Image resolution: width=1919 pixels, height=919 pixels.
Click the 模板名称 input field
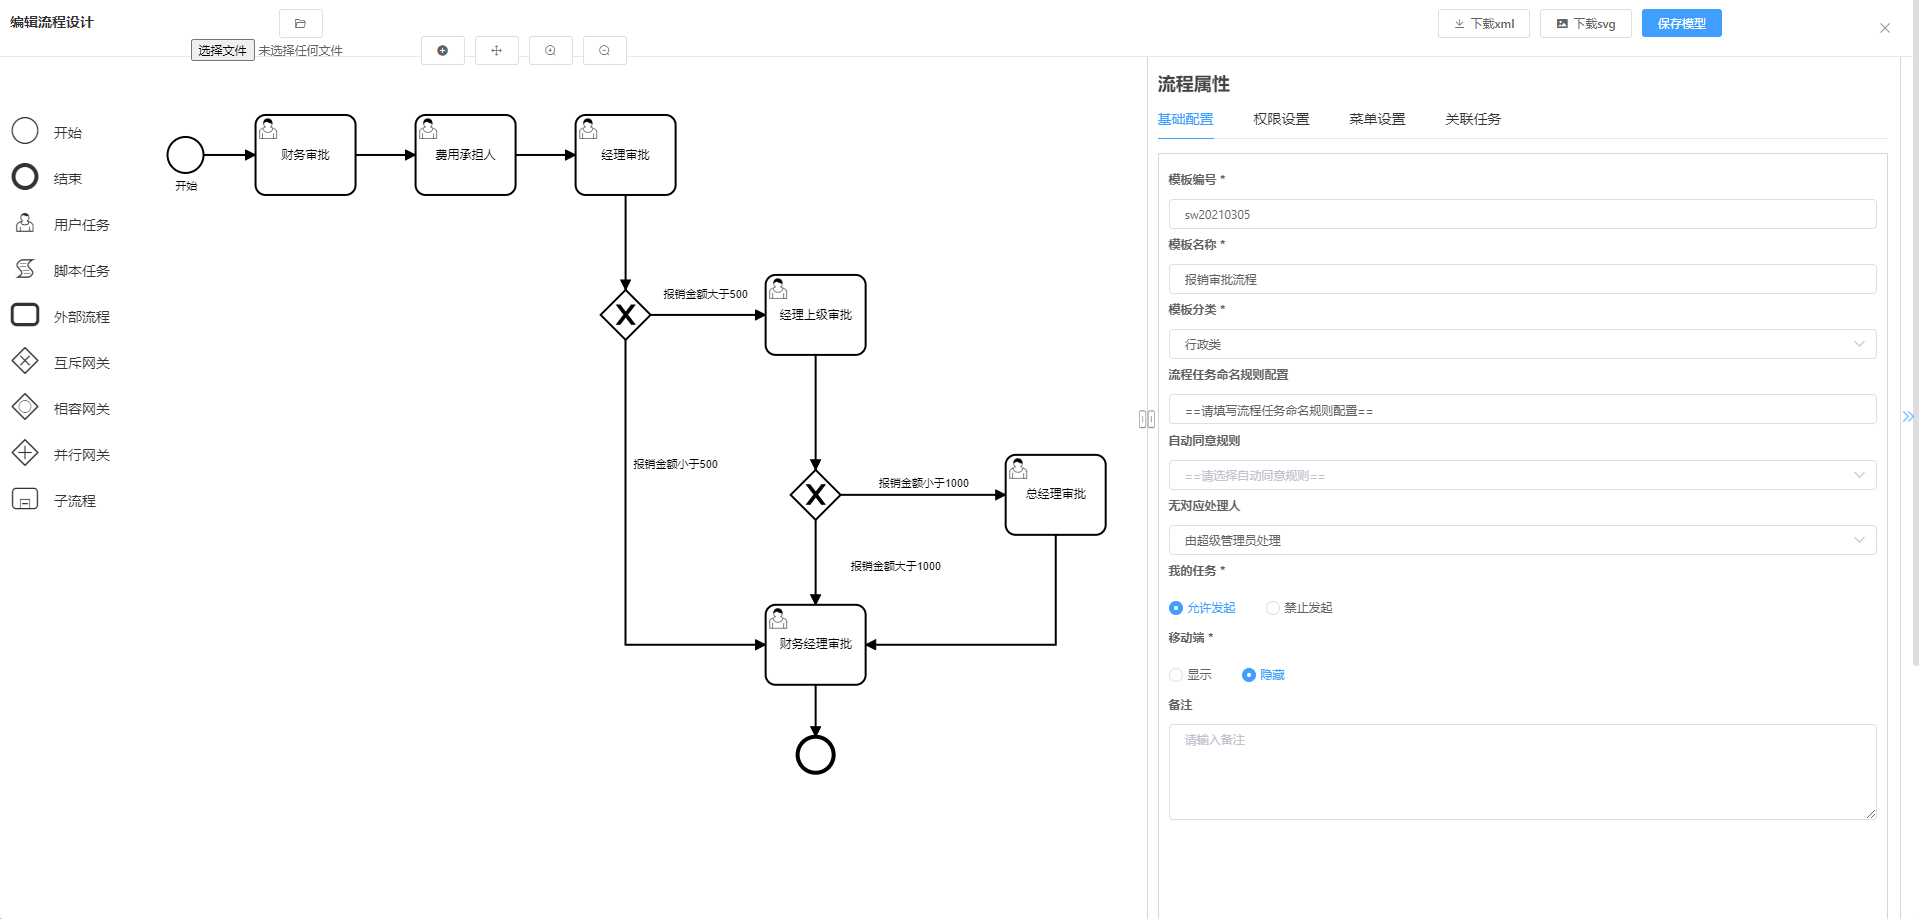coord(1522,279)
